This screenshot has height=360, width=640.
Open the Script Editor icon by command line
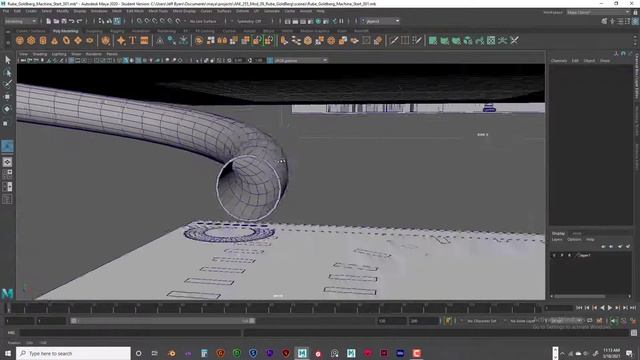pos(634,333)
